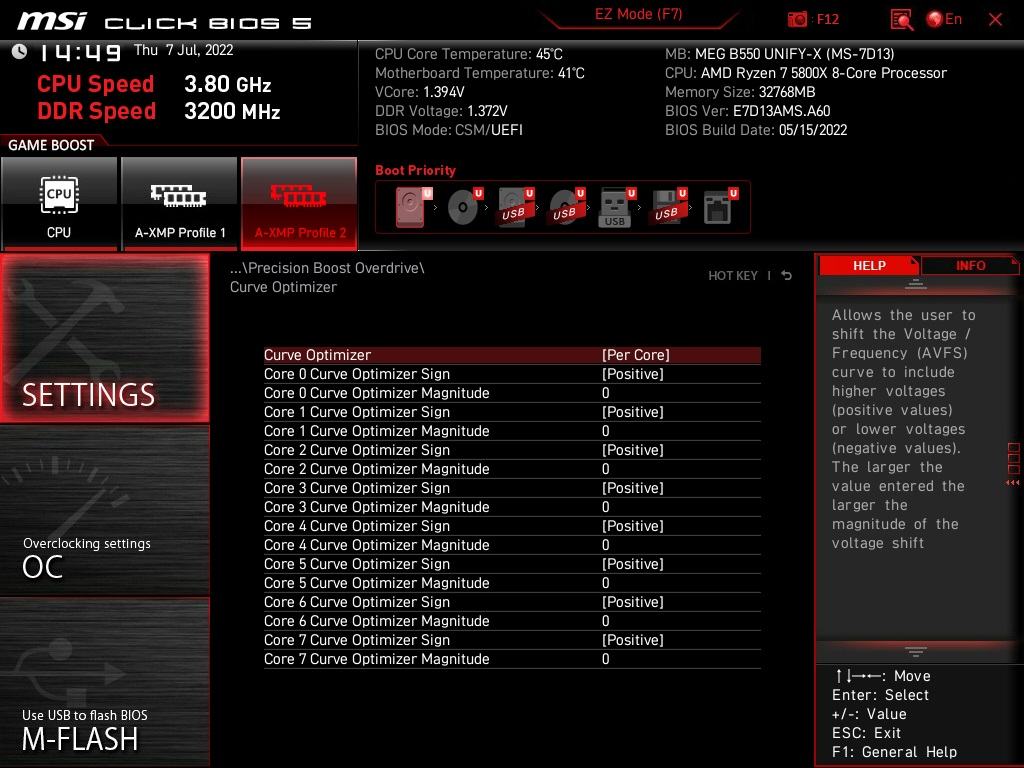Viewport: 1024px width, 768px height.
Task: Click the GAME BOOST label
Action: (x=51, y=145)
